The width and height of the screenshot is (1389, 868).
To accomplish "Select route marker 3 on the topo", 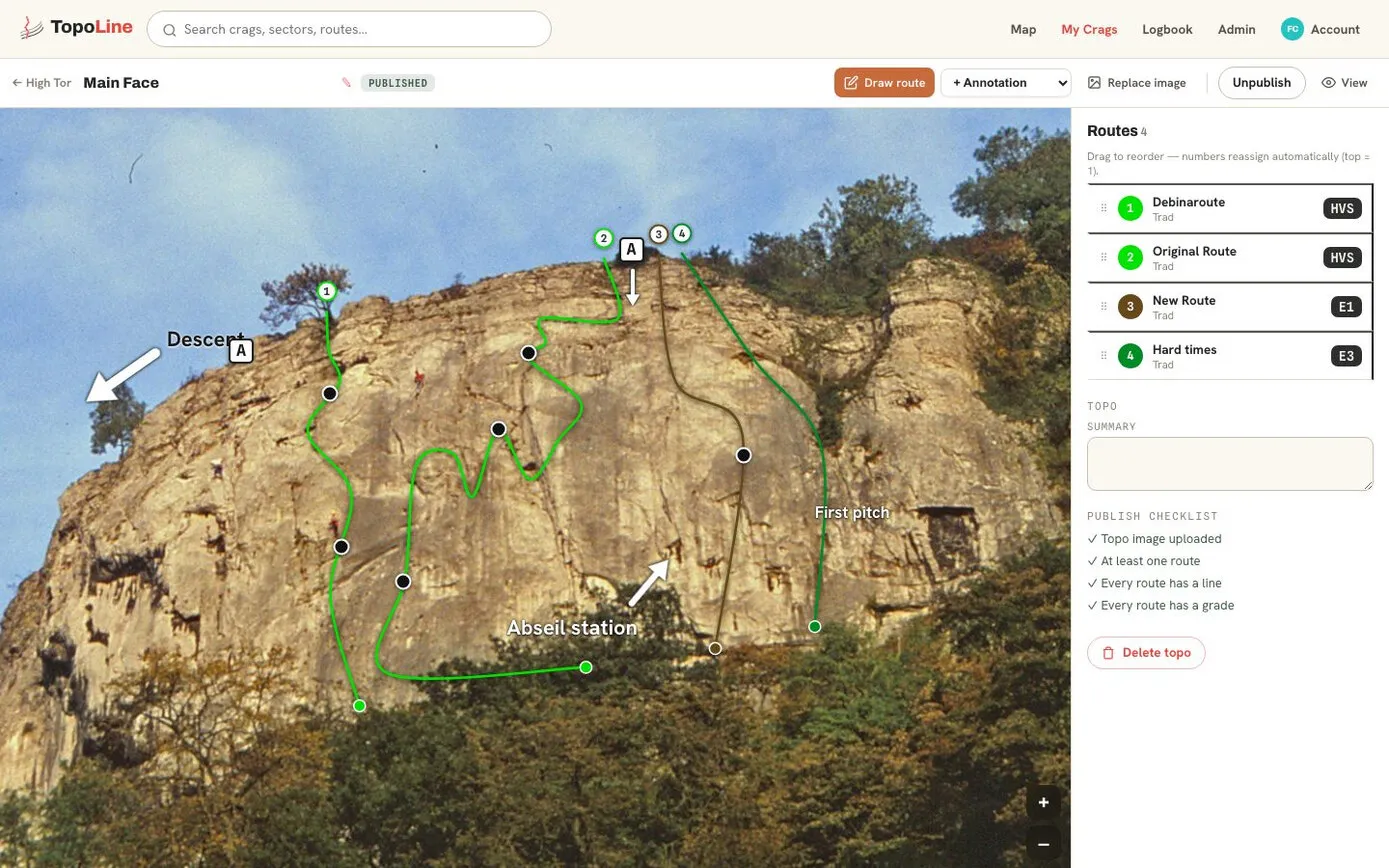I will click(x=658, y=234).
